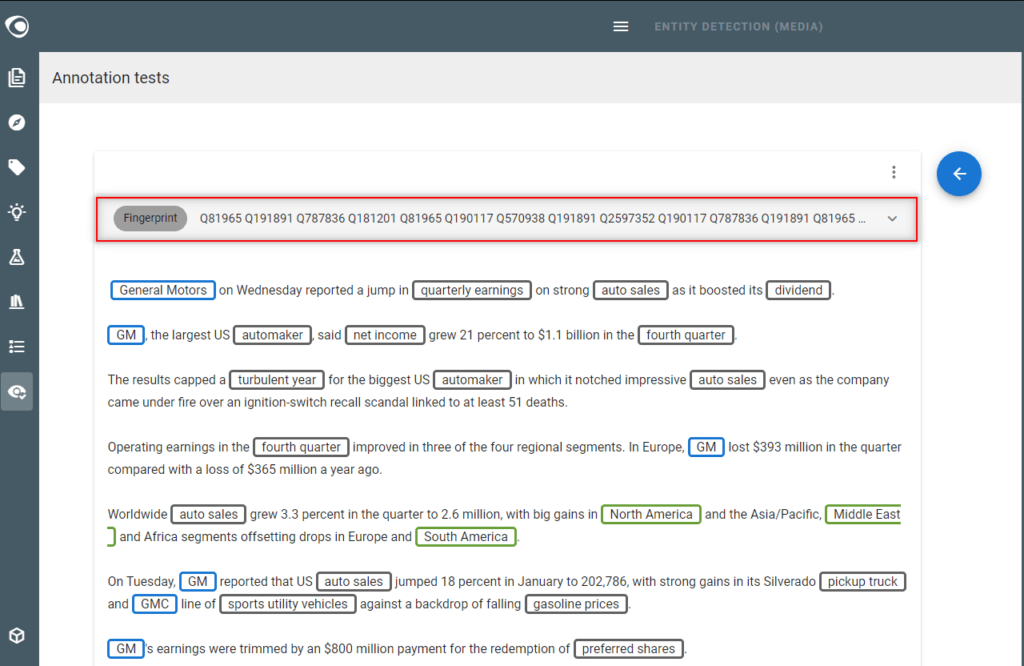This screenshot has width=1024, height=666.
Task: Select the sports utility vehicles entity tag
Action: click(287, 604)
